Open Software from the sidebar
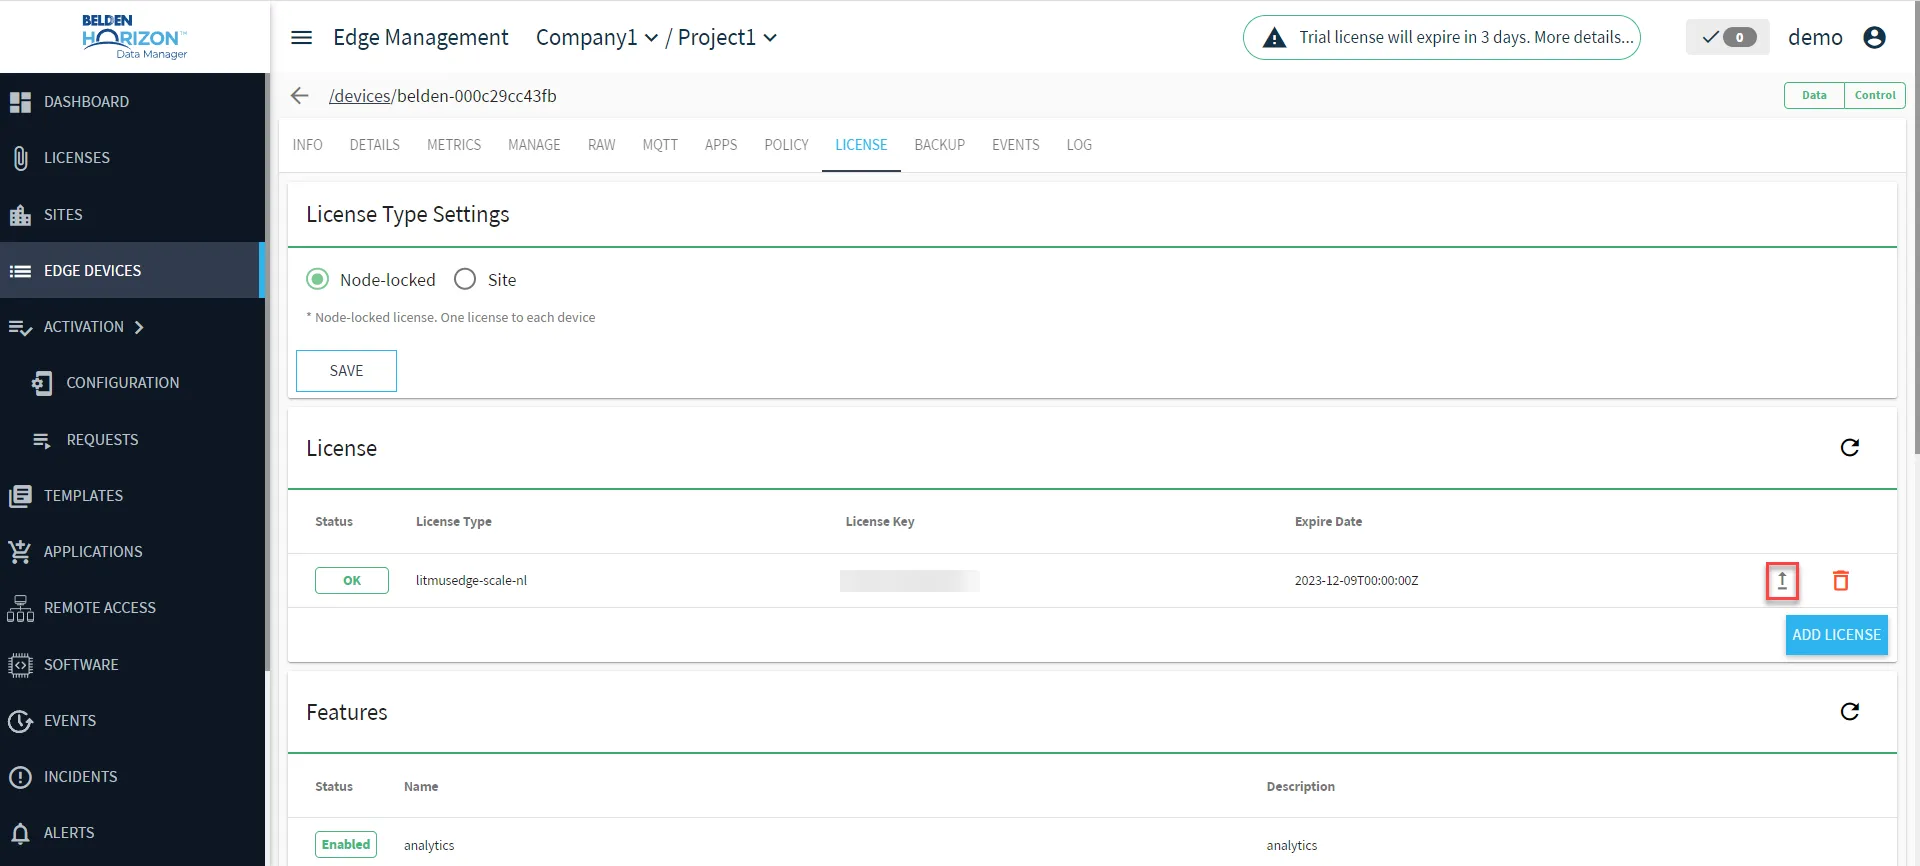 point(81,665)
